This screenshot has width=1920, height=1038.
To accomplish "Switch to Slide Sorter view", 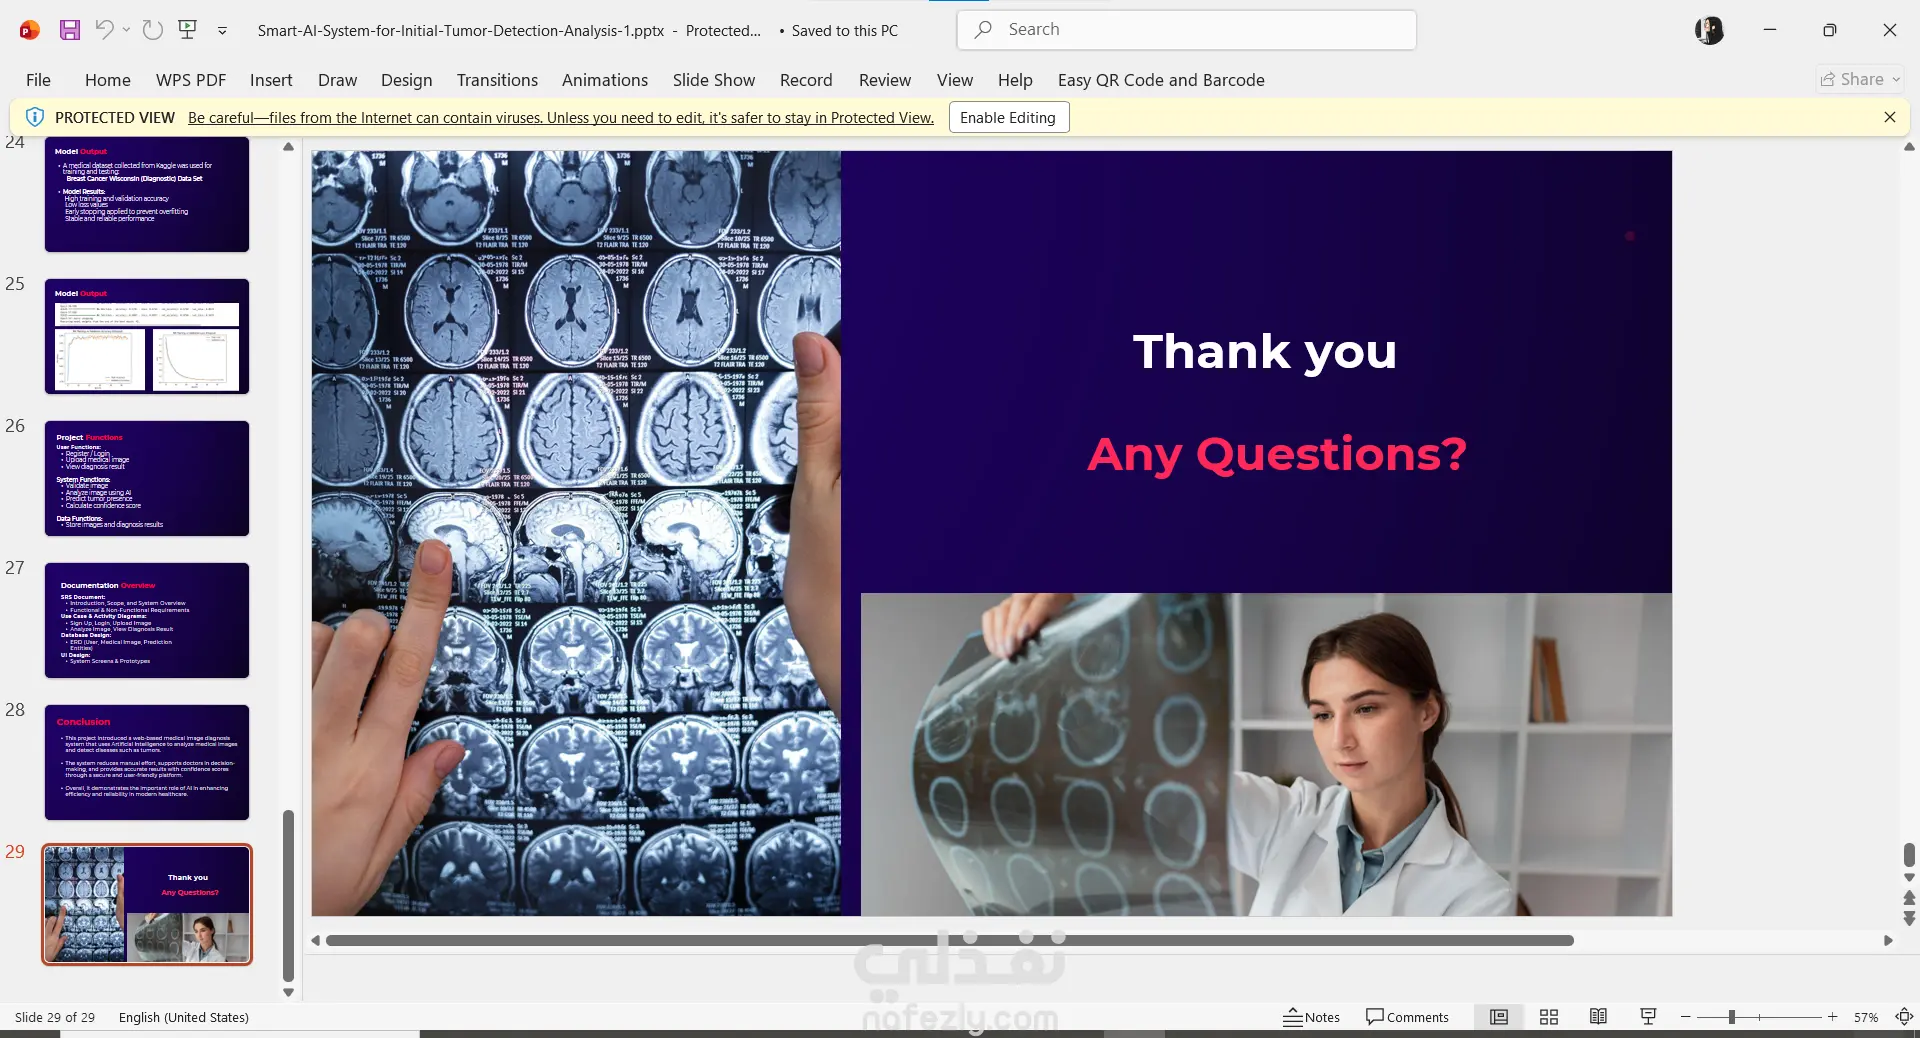I will (x=1549, y=1017).
